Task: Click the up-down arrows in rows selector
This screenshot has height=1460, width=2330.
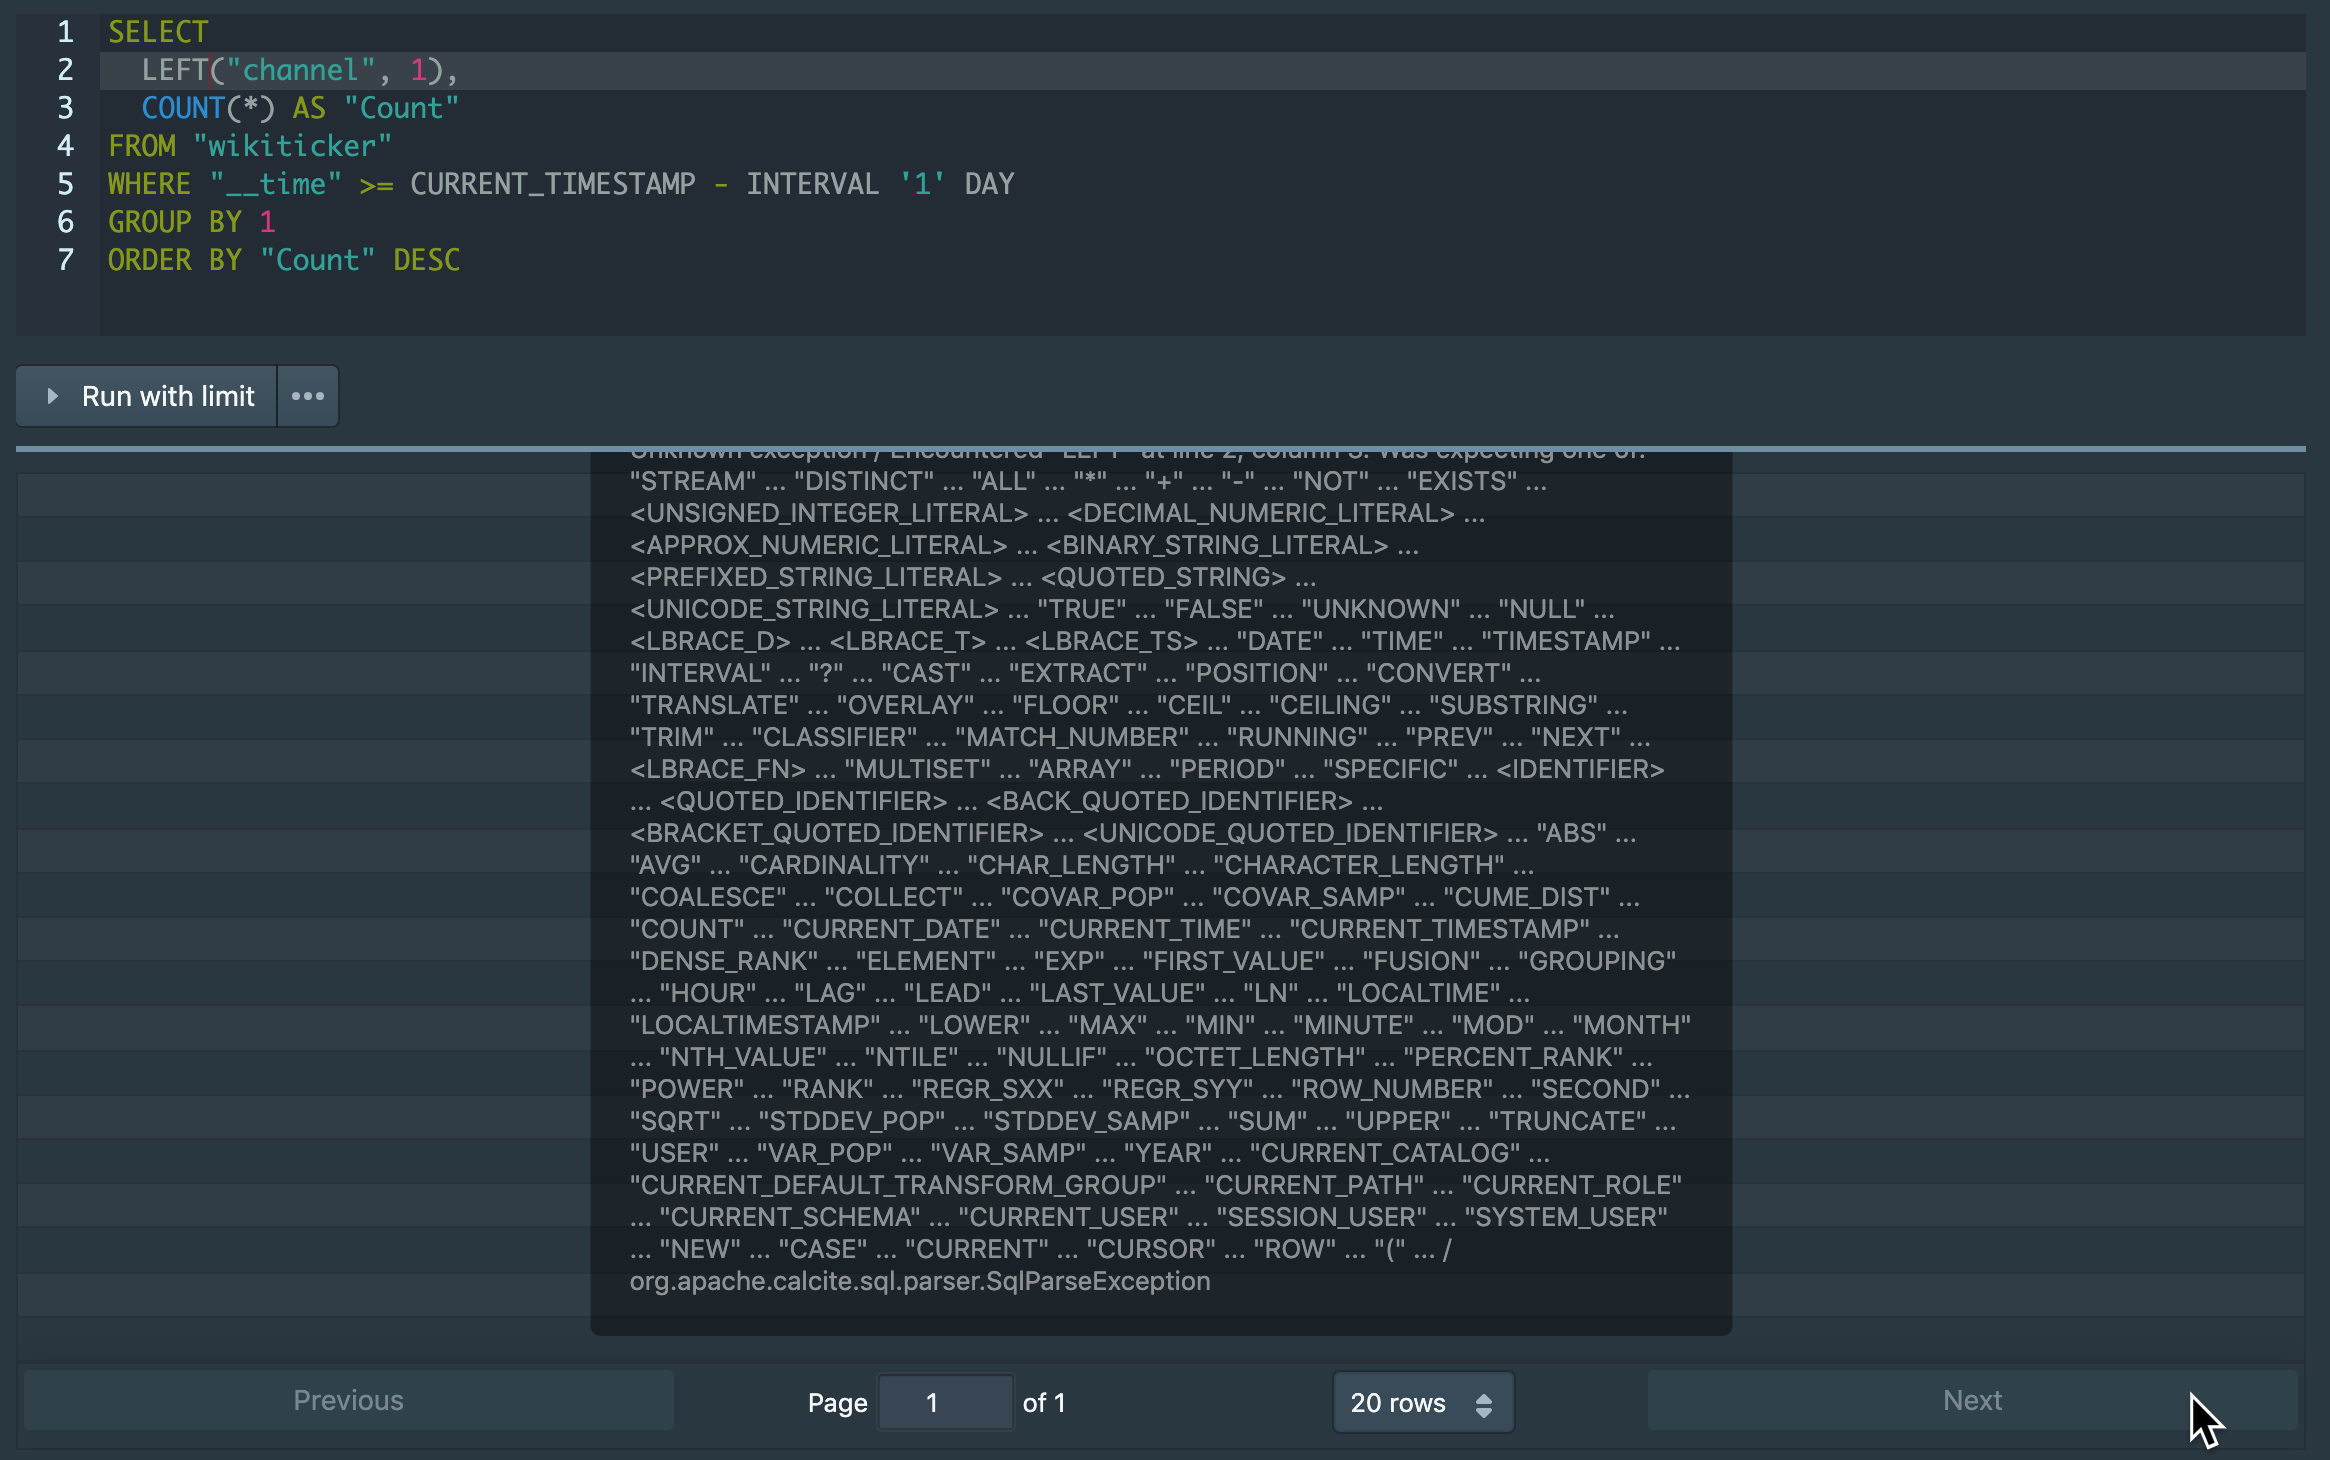Action: 1484,1404
